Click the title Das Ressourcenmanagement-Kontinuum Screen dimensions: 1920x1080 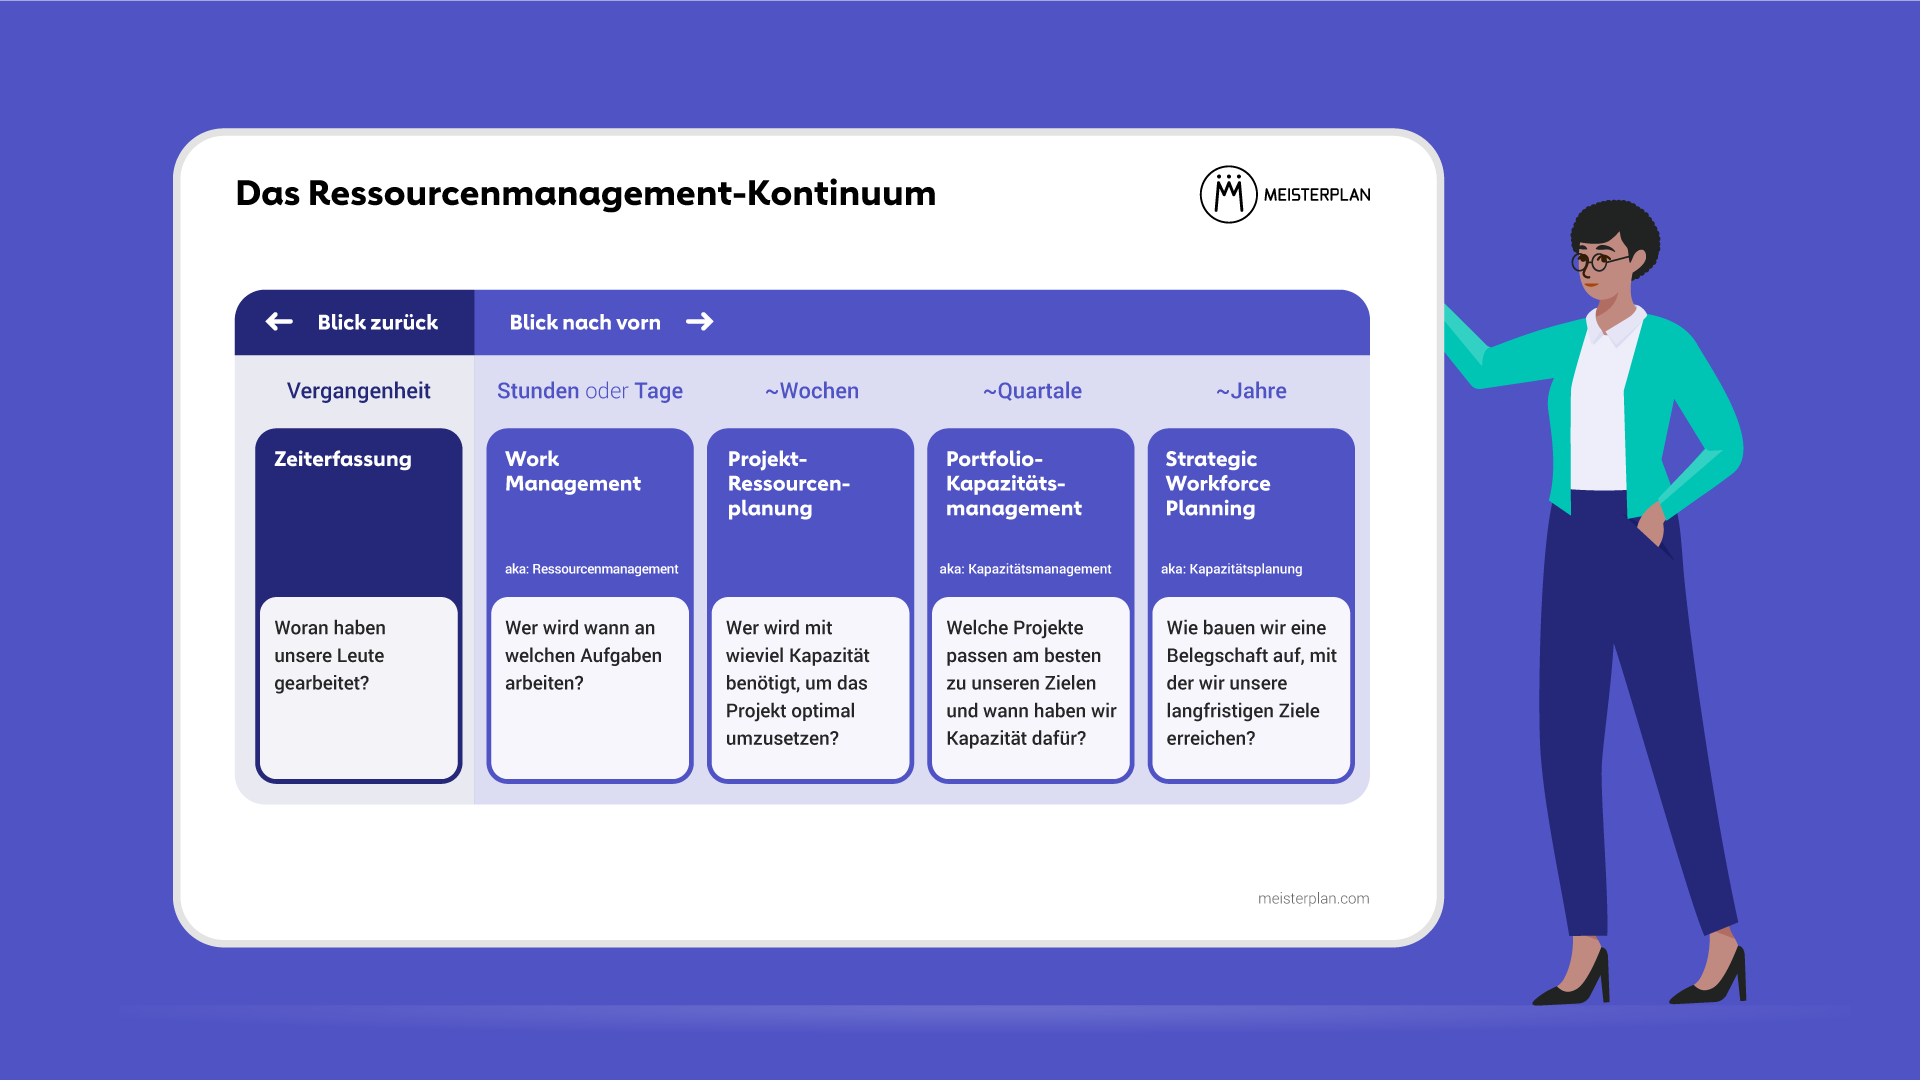tap(586, 193)
